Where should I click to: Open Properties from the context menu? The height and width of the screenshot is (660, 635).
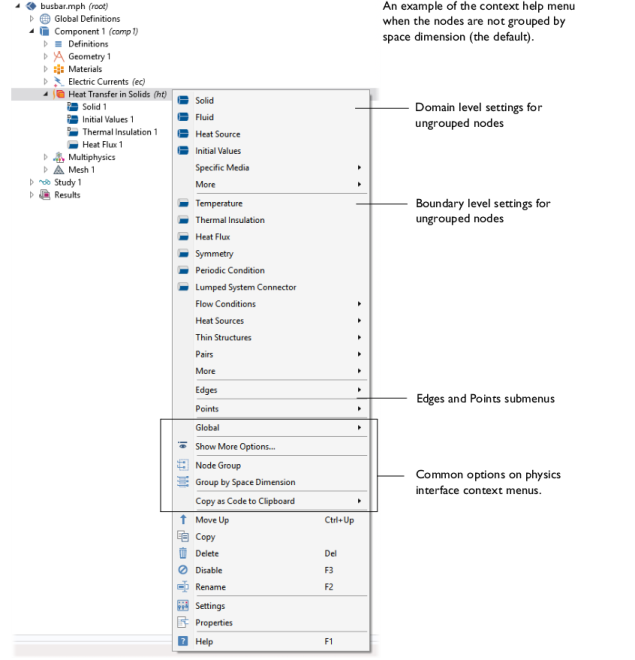213,622
